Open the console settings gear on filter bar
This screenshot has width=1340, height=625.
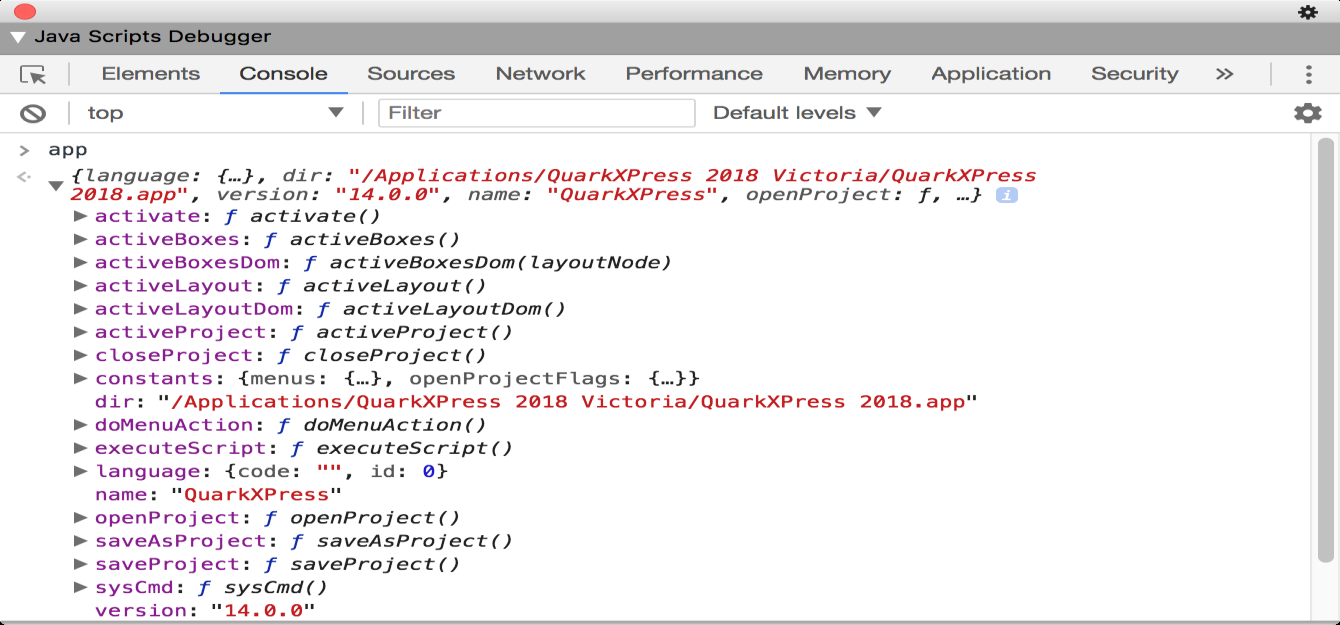click(1308, 113)
